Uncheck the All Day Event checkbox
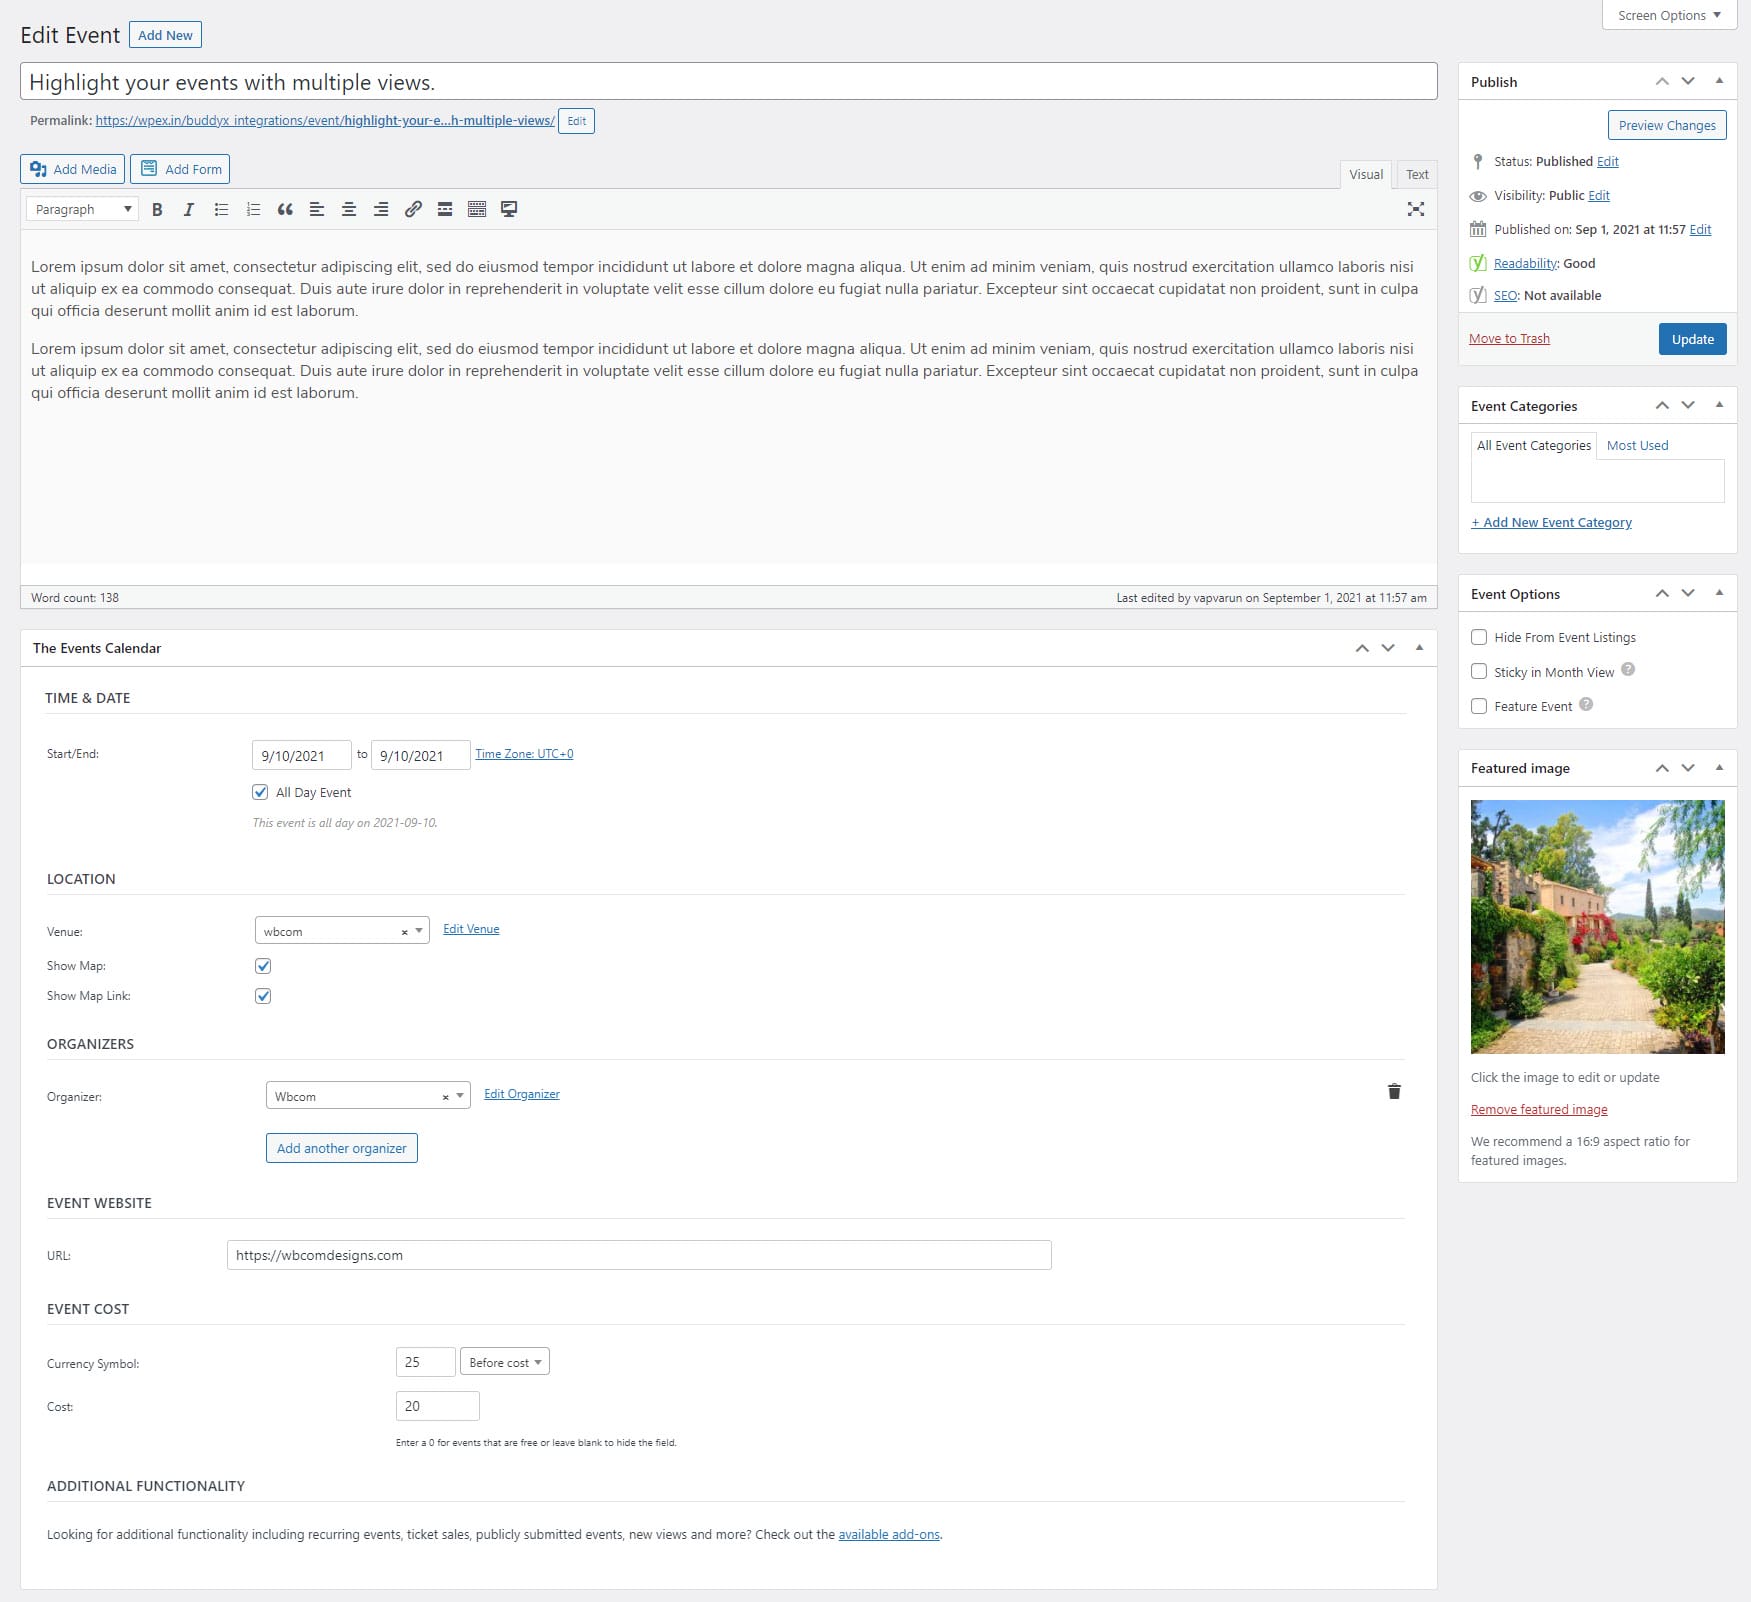The height and width of the screenshot is (1602, 1751). tap(260, 792)
